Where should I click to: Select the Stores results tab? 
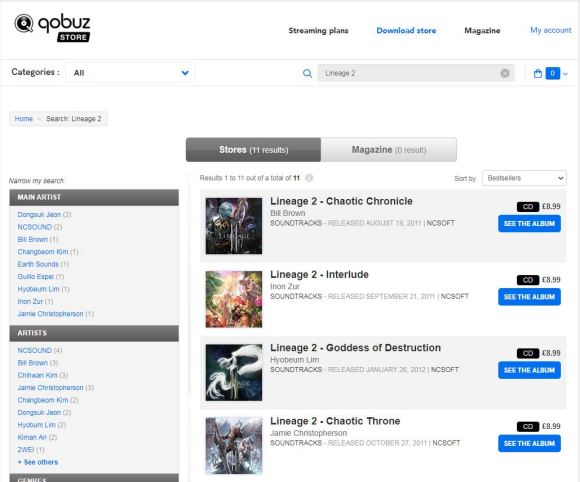[x=253, y=150]
